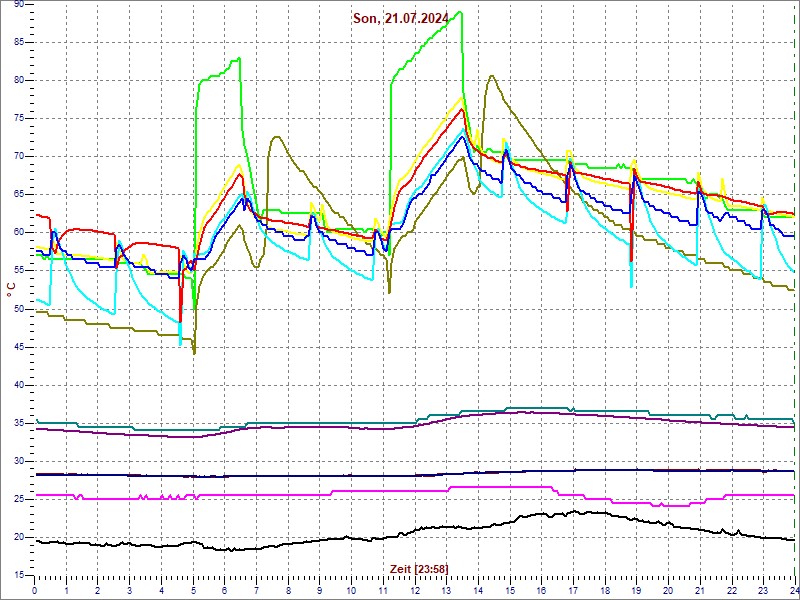800x600 pixels.
Task: Select the hour 18 tick on time axis
Action: [x=605, y=591]
